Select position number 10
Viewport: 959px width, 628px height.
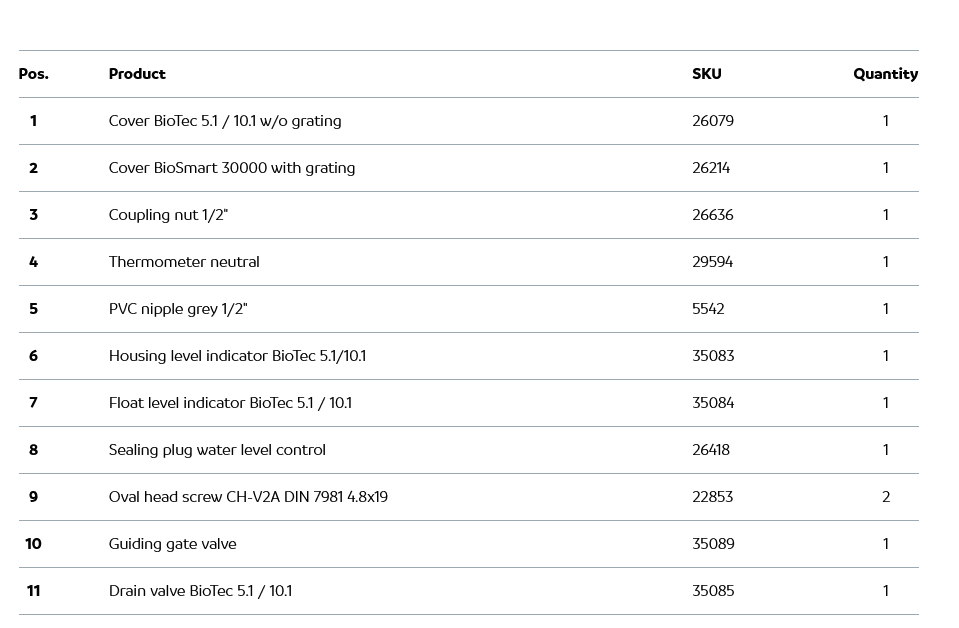pos(33,544)
